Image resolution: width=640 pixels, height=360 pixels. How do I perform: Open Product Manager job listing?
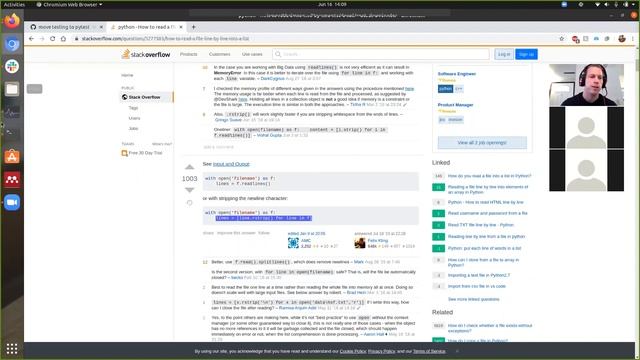click(456, 105)
